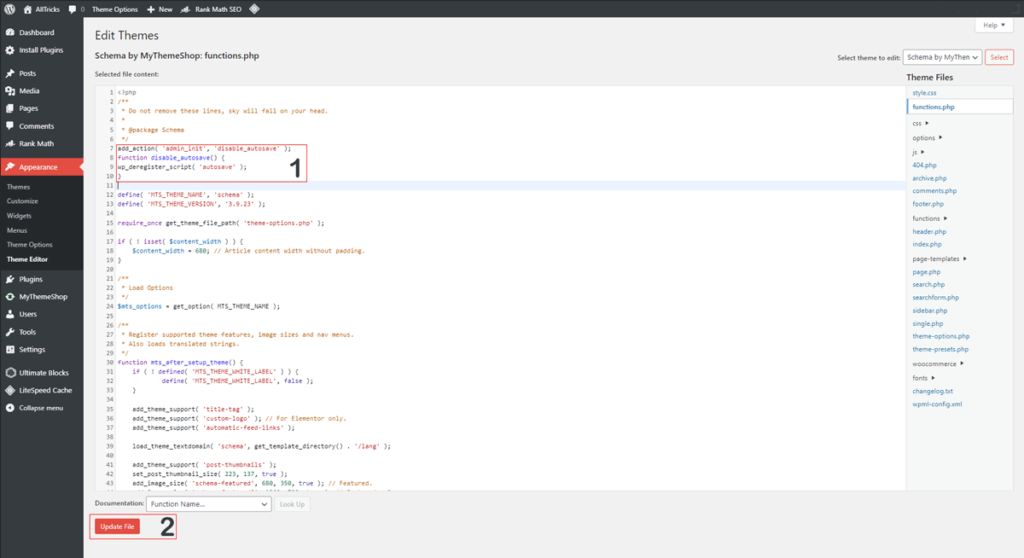Click the Plugins plug icon
The image size is (1024, 558).
[x=10, y=279]
